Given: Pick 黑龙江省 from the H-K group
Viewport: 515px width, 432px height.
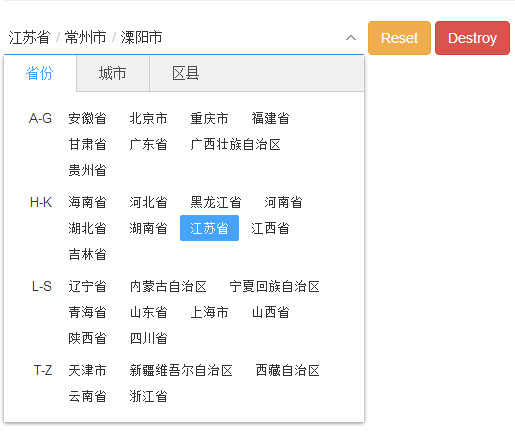Looking at the screenshot, I should click(216, 202).
